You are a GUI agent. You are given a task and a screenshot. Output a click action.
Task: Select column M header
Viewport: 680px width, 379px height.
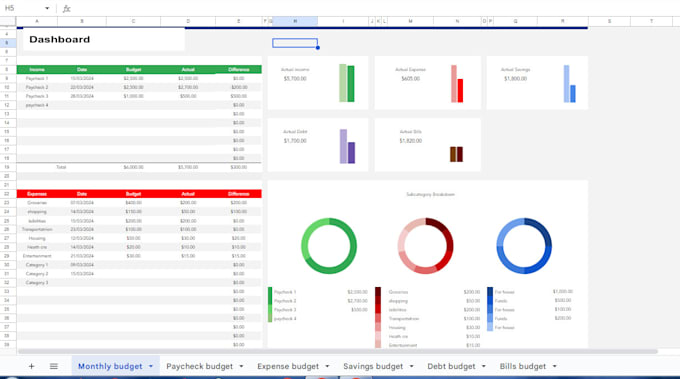(410, 21)
